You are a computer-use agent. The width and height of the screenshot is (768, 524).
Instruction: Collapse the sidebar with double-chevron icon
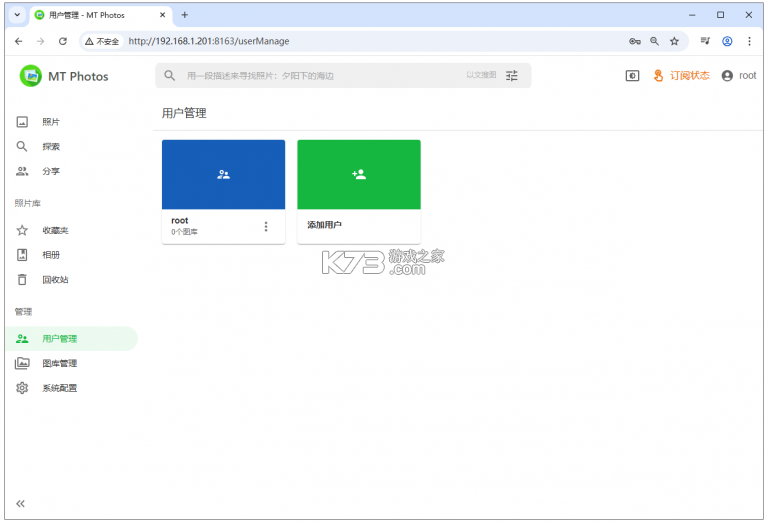[x=20, y=503]
